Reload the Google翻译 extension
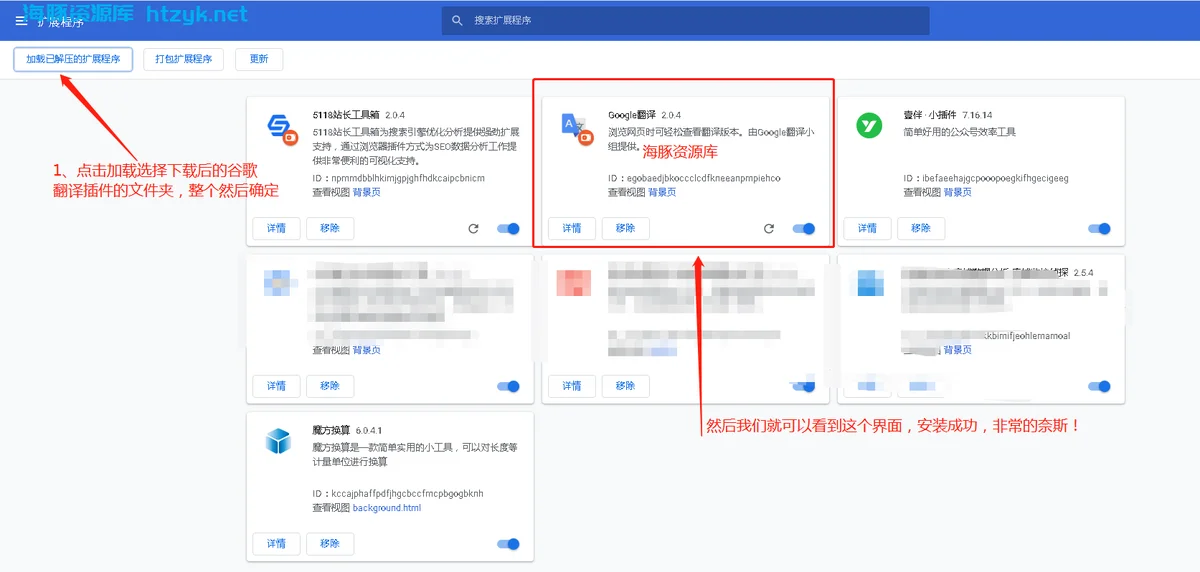 tap(768, 229)
